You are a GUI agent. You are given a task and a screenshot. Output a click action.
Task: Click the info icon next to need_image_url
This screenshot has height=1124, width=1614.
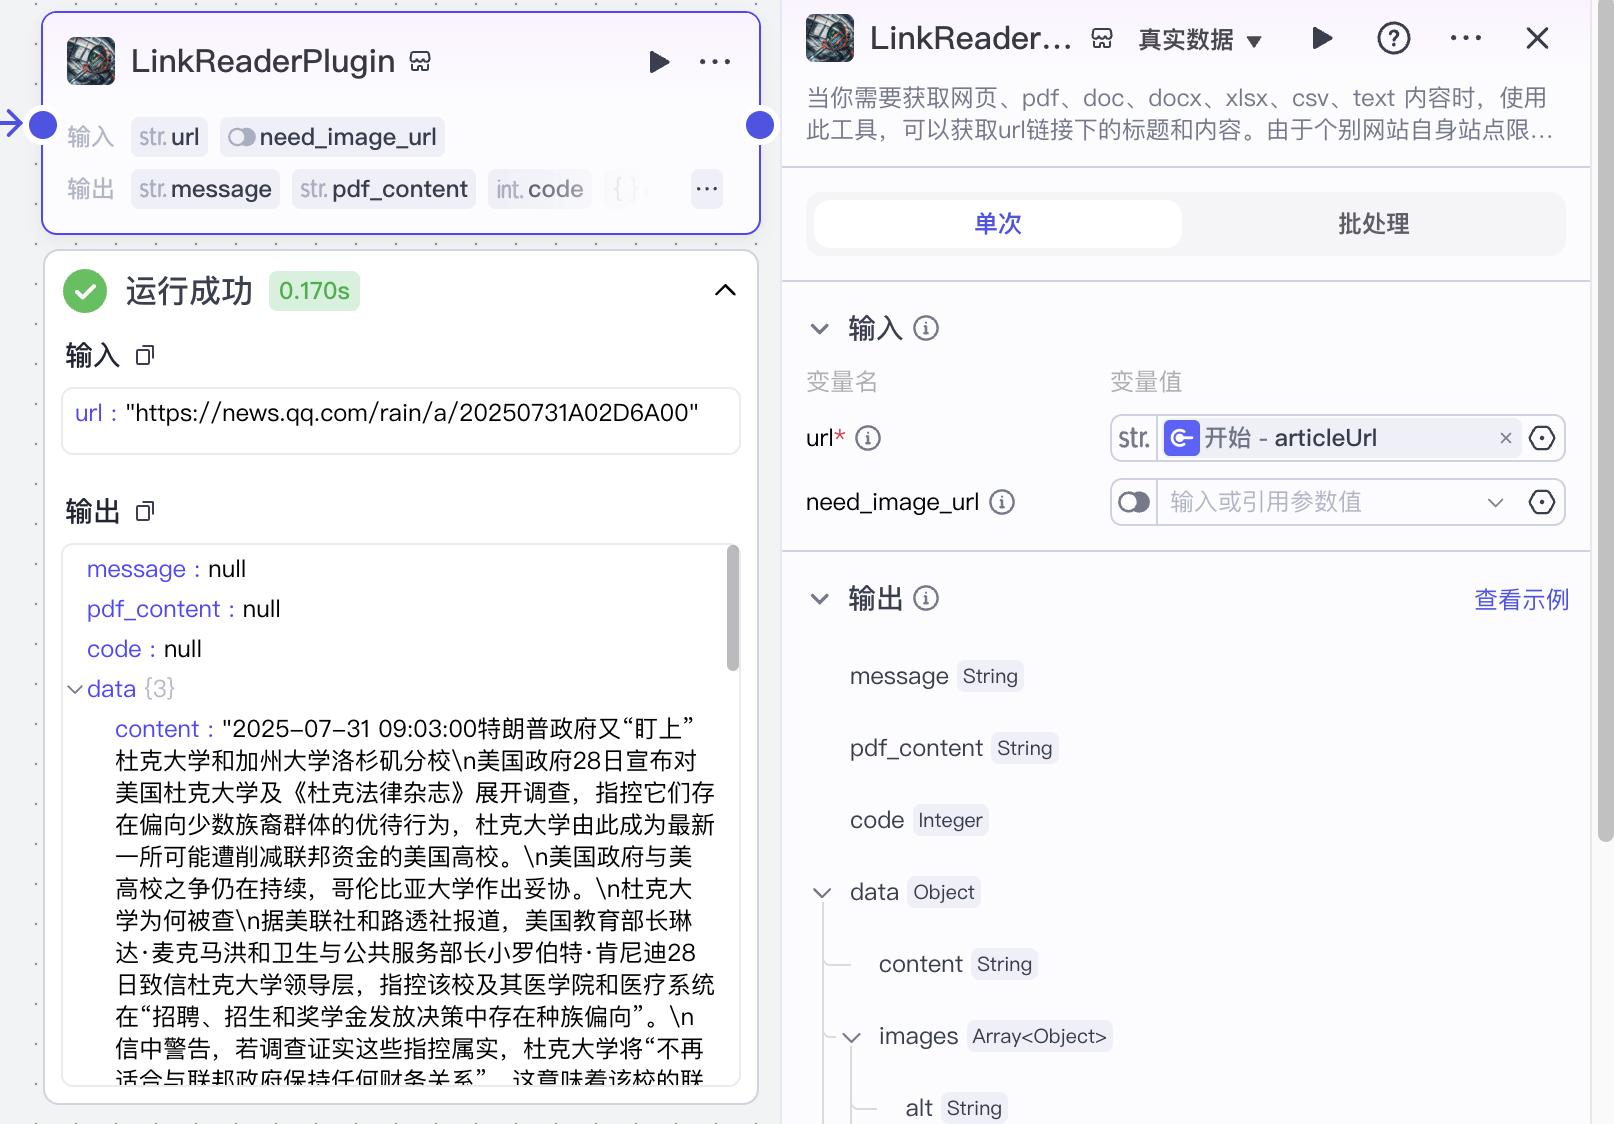pyautogui.click(x=1001, y=502)
